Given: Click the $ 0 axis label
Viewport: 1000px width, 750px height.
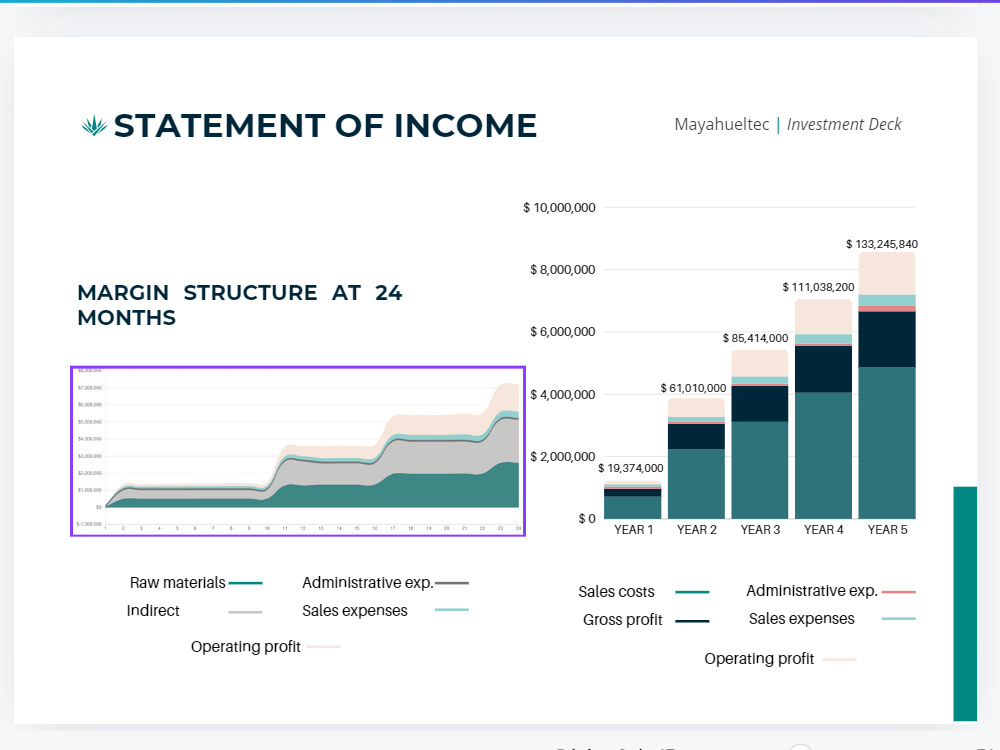Looking at the screenshot, I should 587,518.
